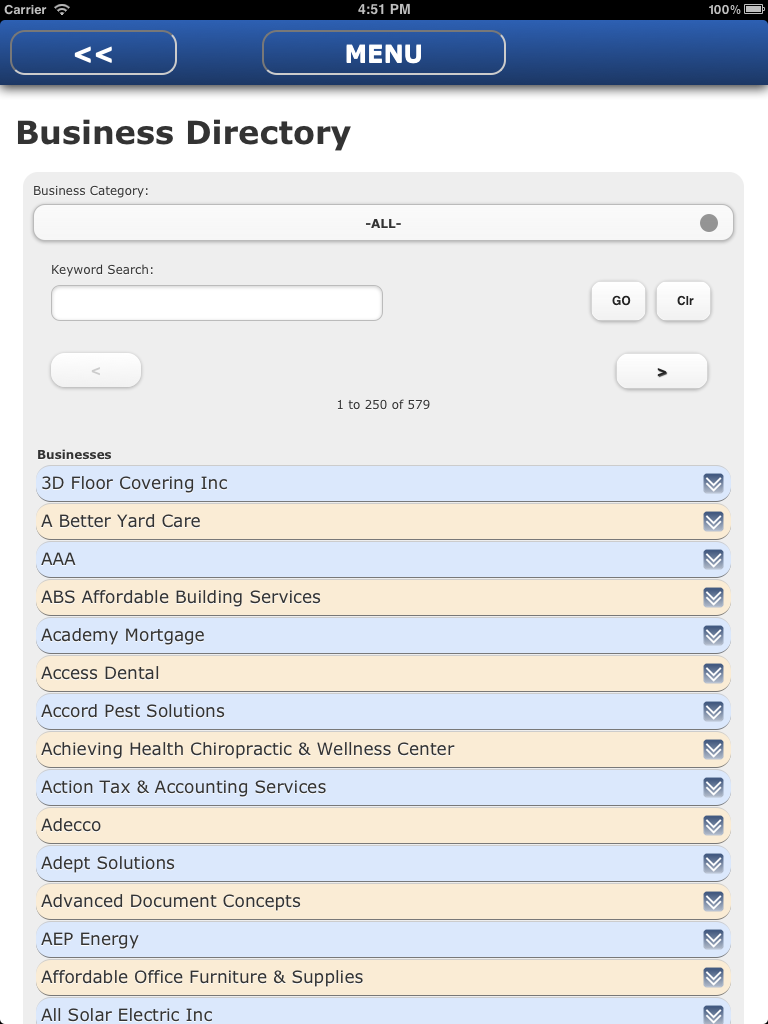
Task: Tap the arrow icon for Accord Pest Solutions
Action: tap(713, 712)
